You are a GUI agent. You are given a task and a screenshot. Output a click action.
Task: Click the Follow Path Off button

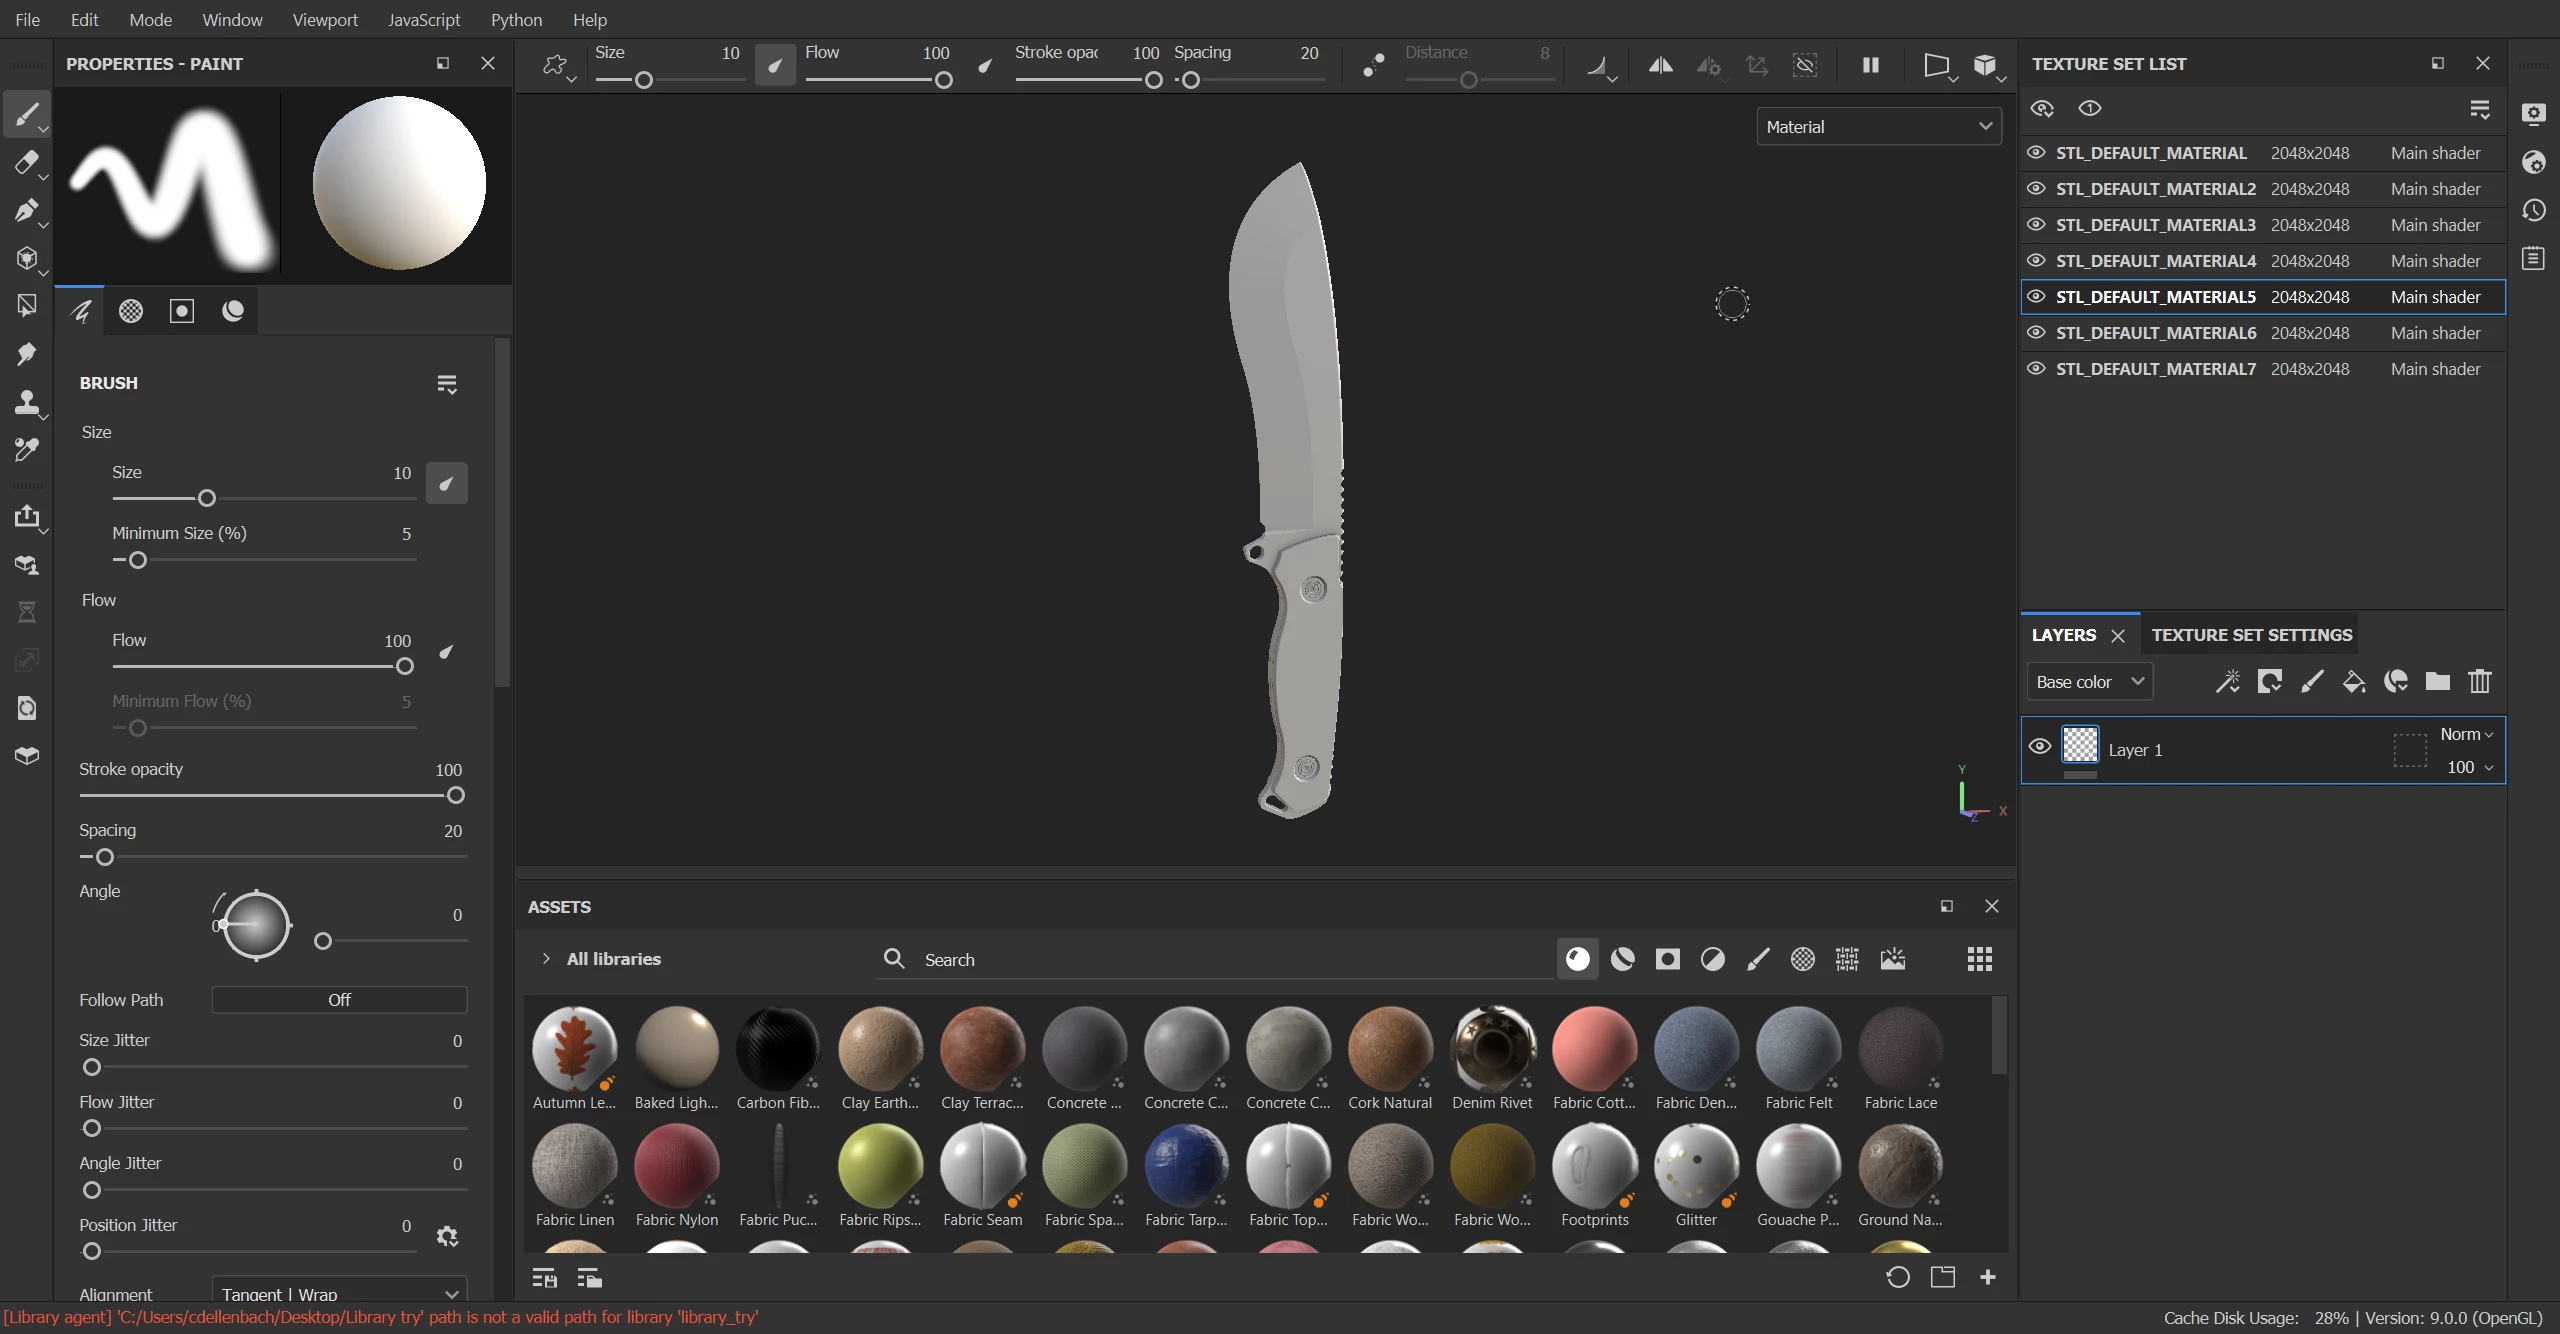point(339,1000)
